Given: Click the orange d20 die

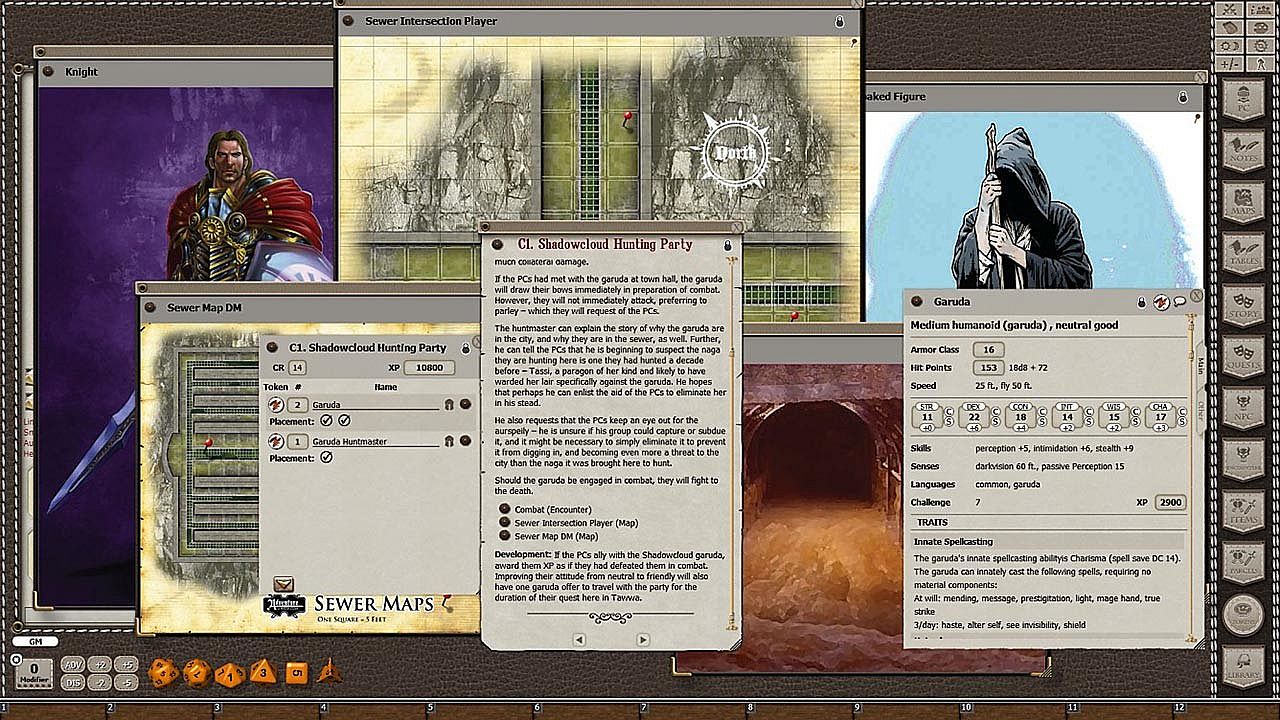Looking at the screenshot, I should click(162, 673).
